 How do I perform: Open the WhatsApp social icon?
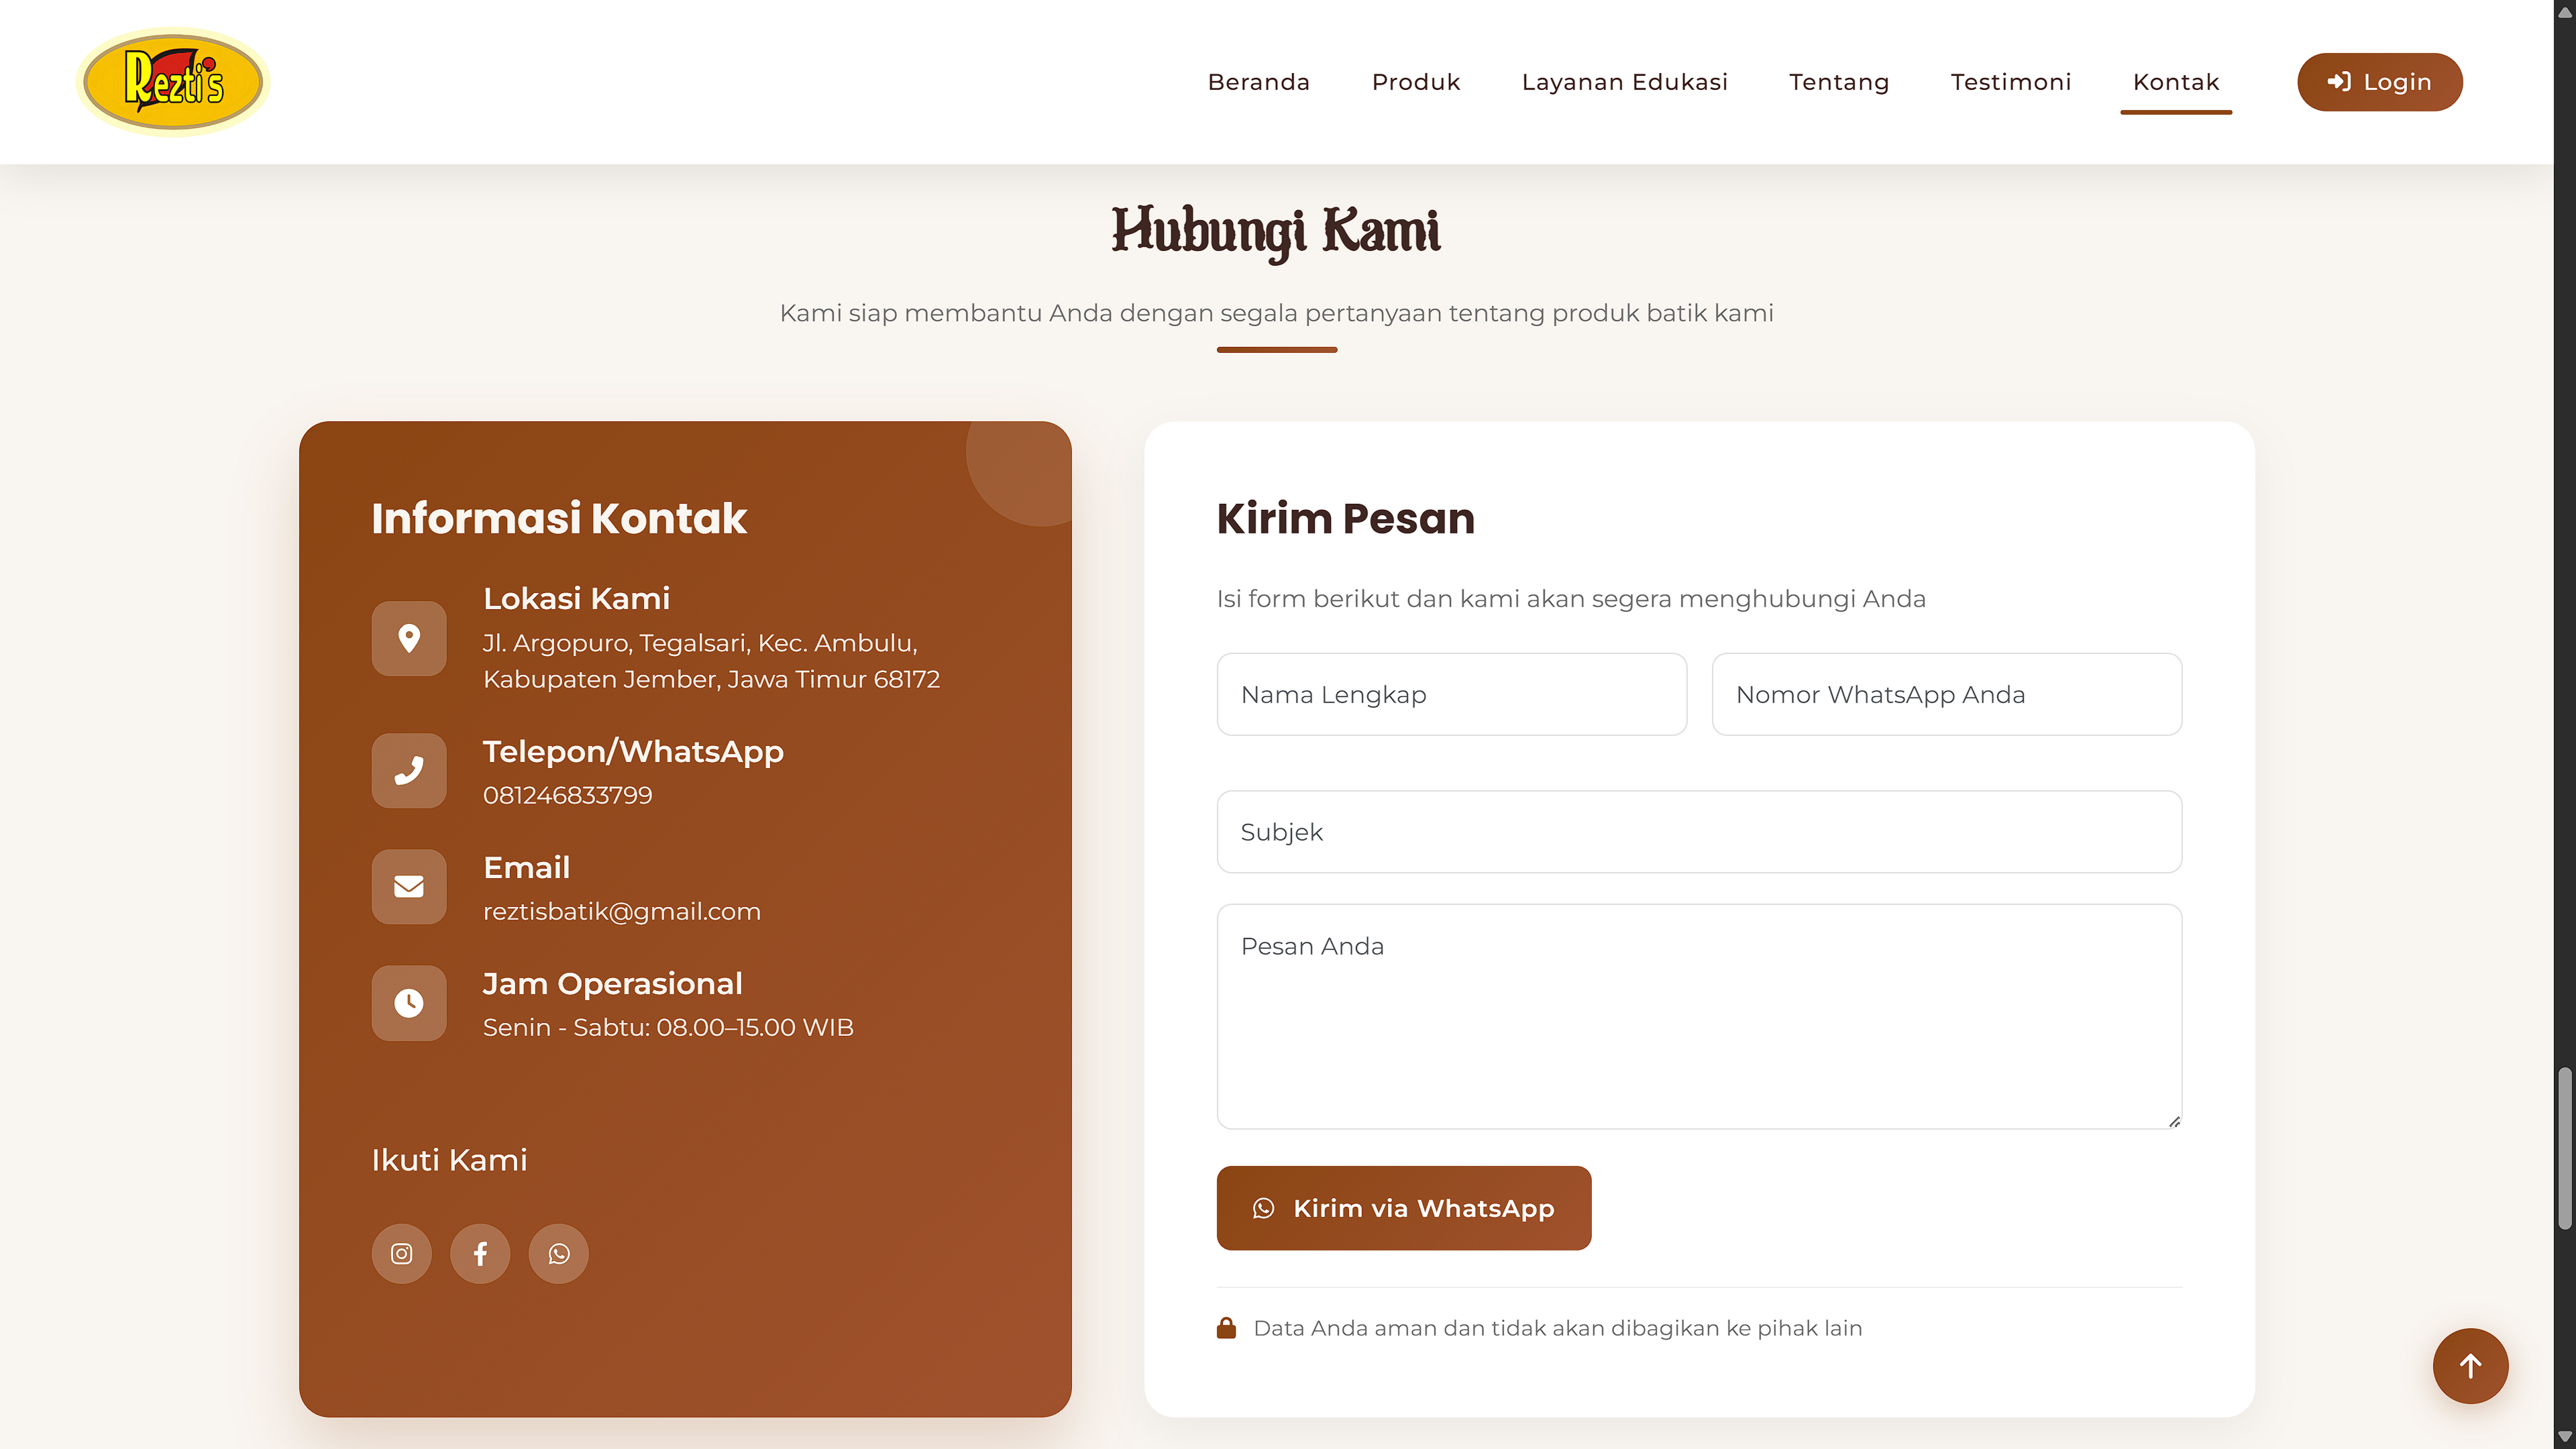point(558,1253)
